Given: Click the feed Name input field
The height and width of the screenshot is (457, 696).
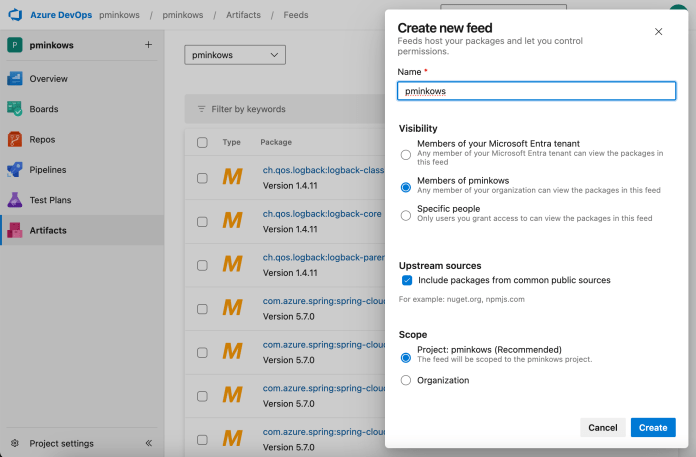Looking at the screenshot, I should point(536,91).
